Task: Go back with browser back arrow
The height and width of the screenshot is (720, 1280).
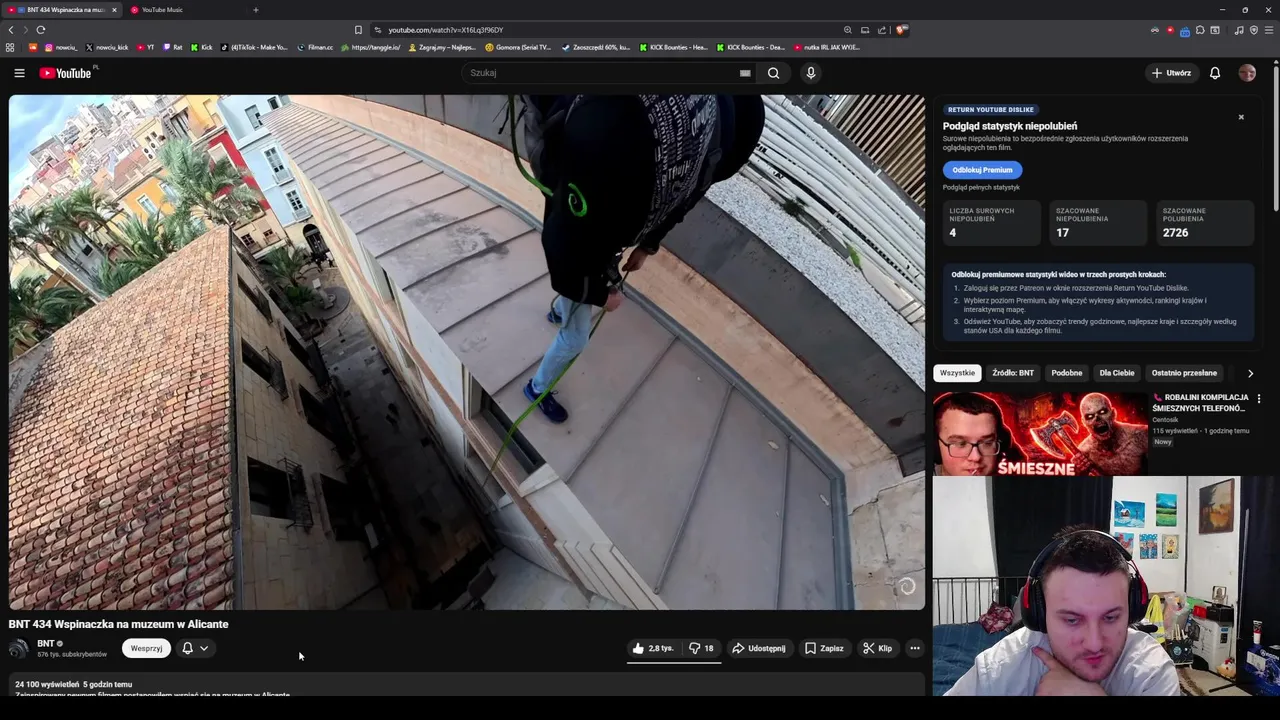Action: [x=10, y=30]
